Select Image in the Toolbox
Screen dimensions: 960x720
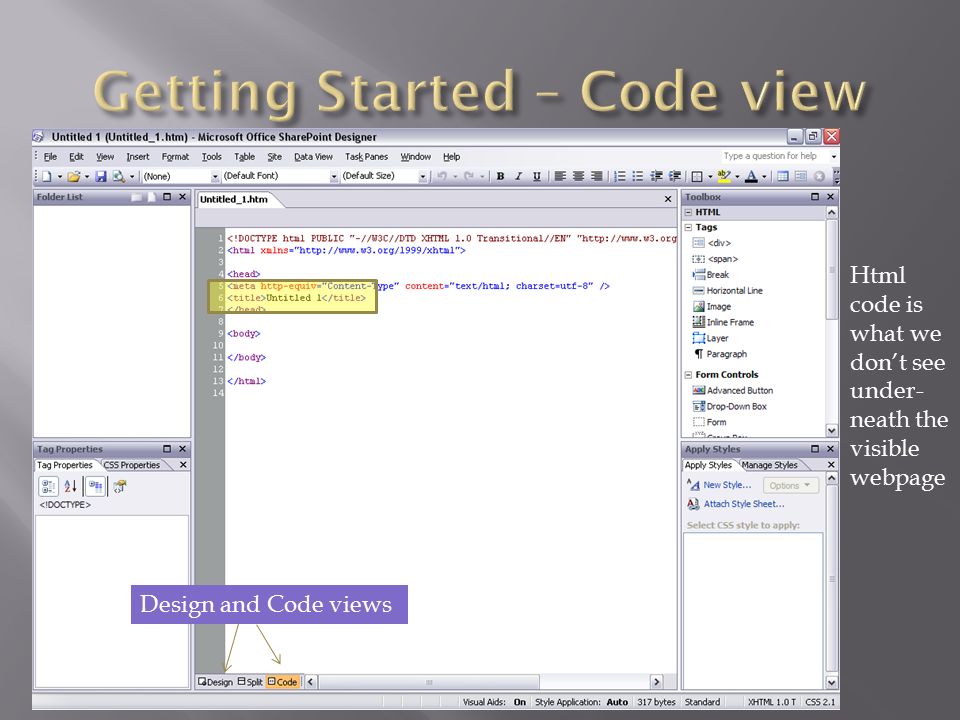(711, 307)
